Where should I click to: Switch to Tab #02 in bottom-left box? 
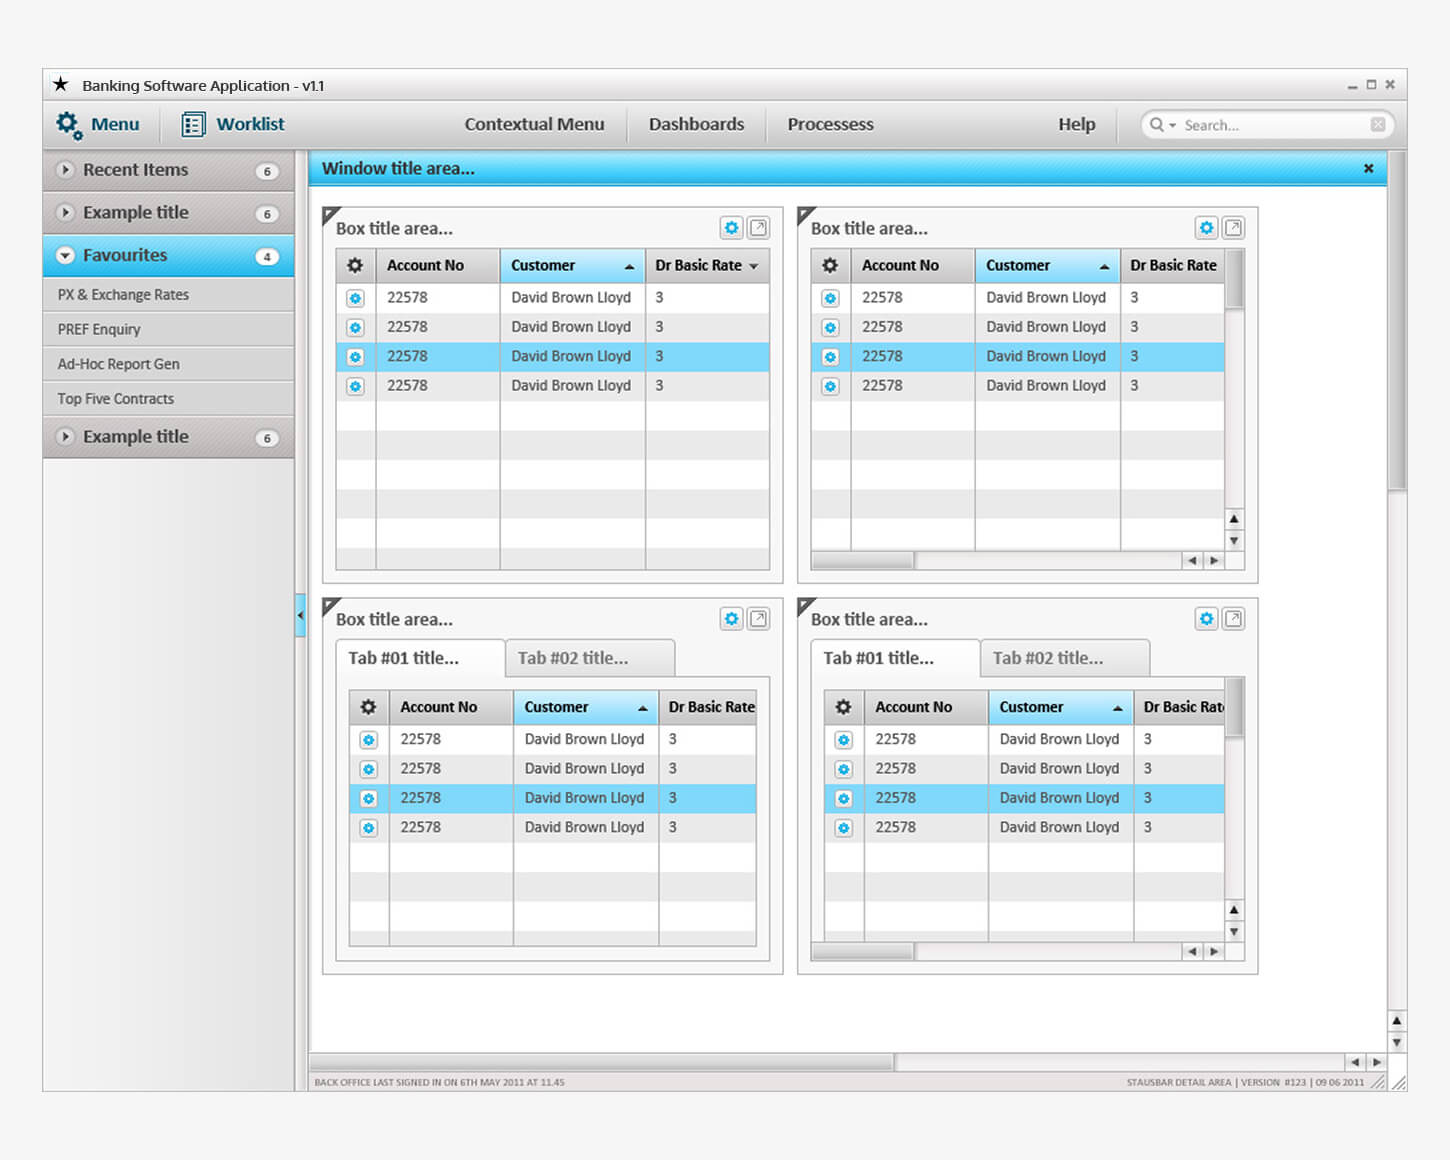click(590, 658)
